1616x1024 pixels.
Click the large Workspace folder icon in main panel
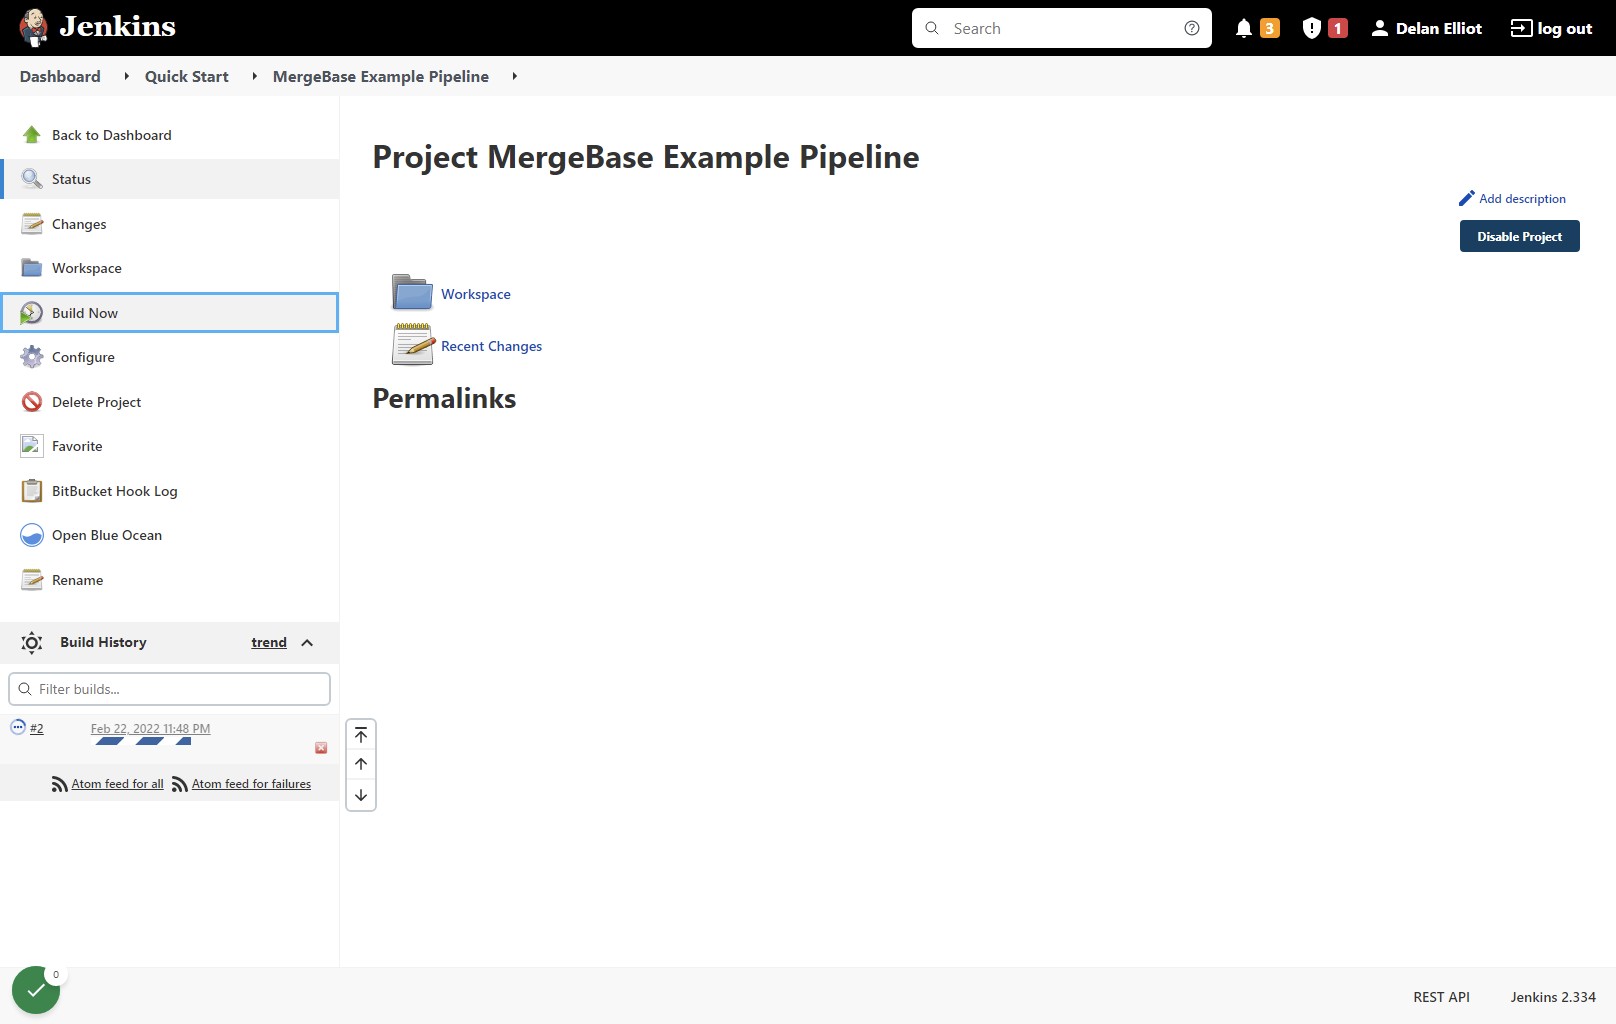tap(412, 292)
